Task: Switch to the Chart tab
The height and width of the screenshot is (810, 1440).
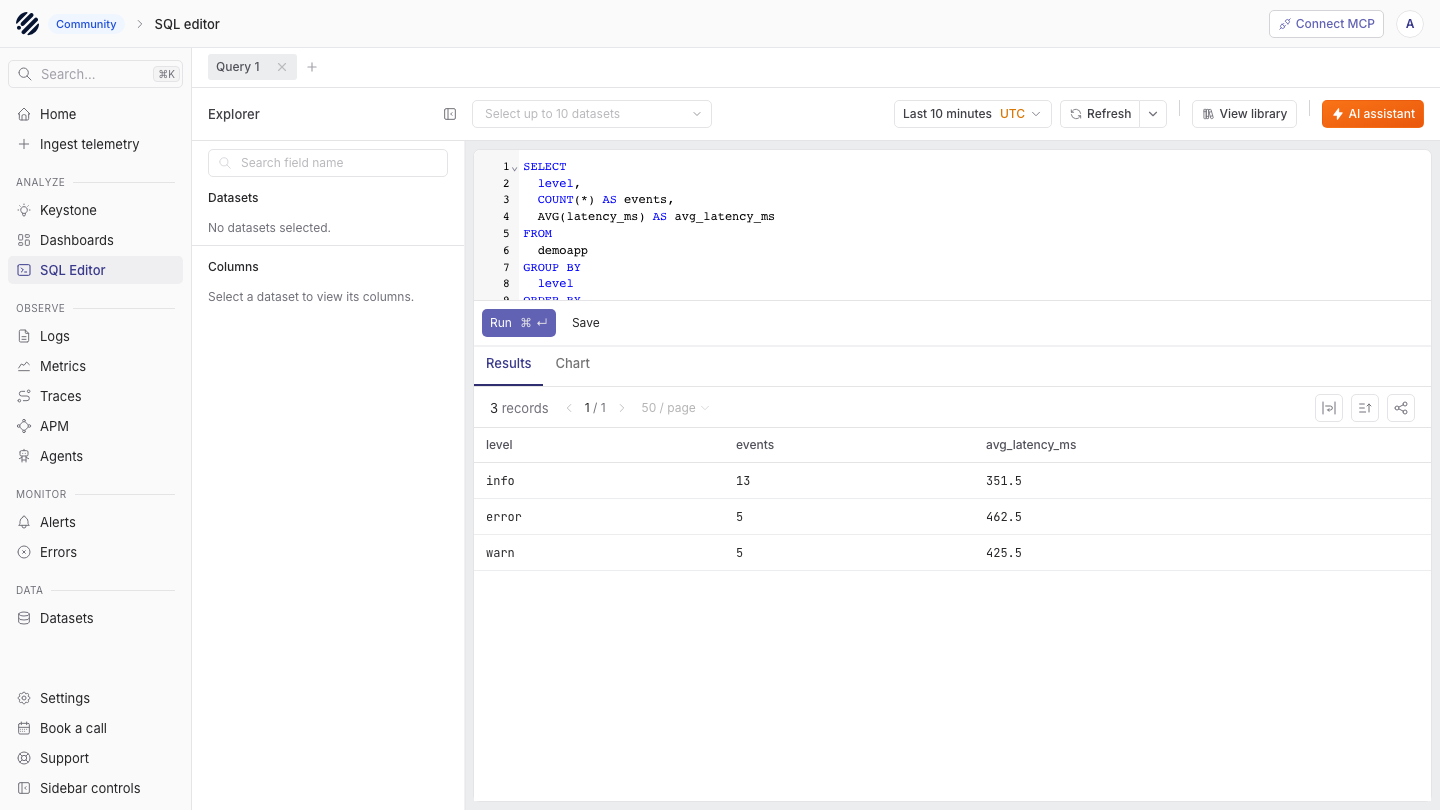Action: [x=573, y=364]
